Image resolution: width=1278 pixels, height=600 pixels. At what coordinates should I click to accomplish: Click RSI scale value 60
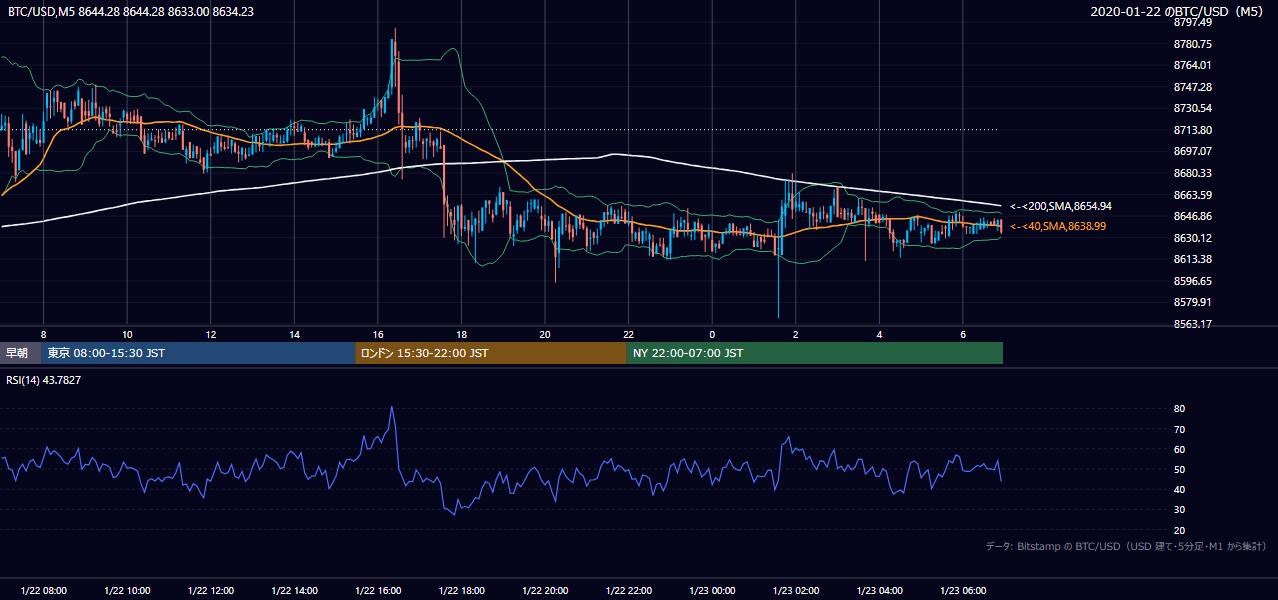click(x=1179, y=449)
